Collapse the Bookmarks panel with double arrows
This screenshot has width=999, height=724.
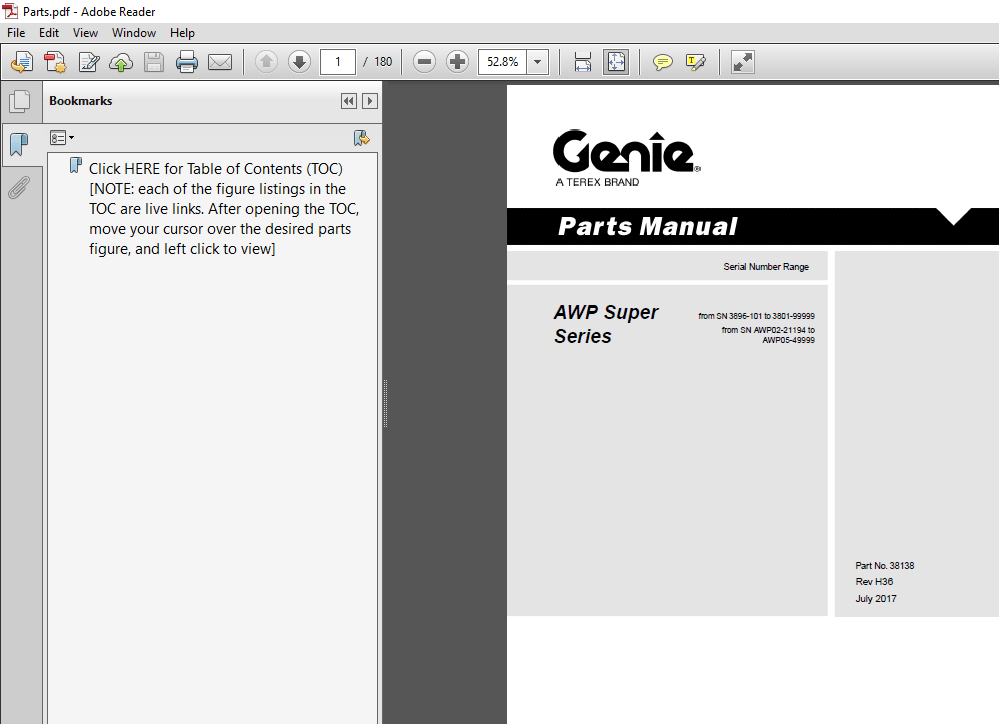pyautogui.click(x=348, y=101)
